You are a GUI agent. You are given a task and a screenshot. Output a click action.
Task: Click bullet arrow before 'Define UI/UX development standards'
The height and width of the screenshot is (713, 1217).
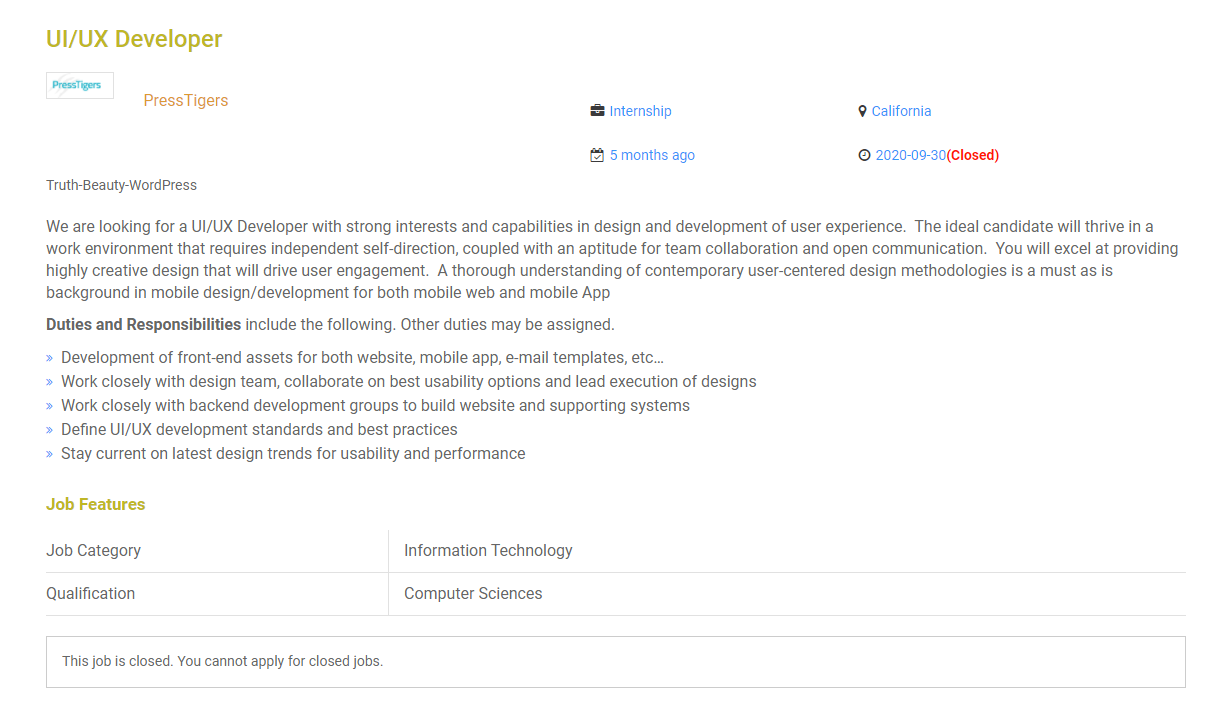(x=50, y=430)
